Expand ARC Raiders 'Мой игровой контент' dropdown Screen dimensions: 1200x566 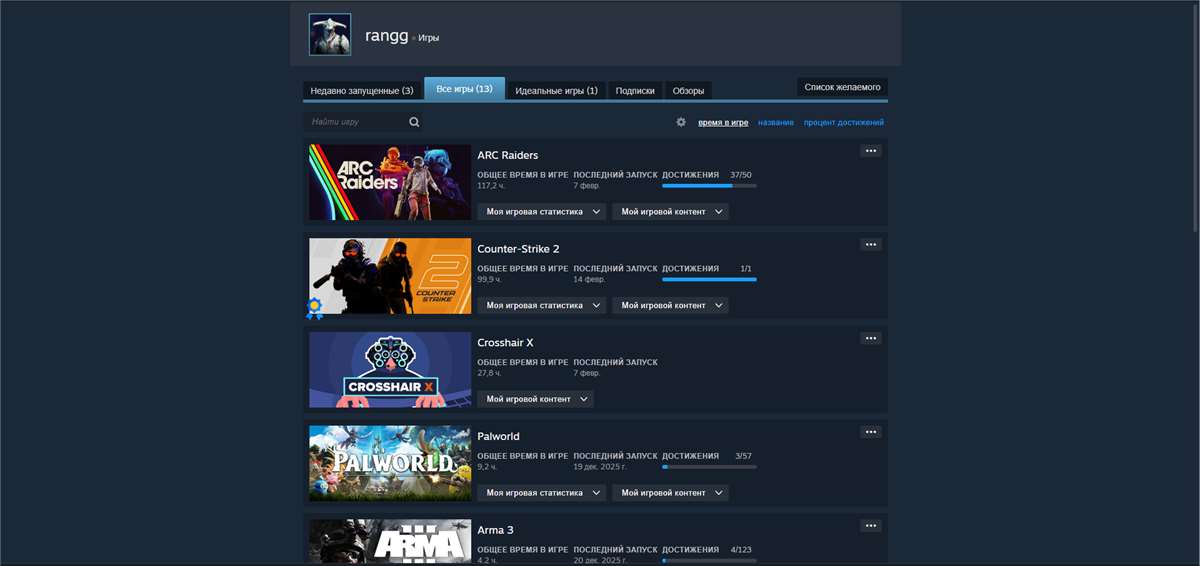[670, 212]
